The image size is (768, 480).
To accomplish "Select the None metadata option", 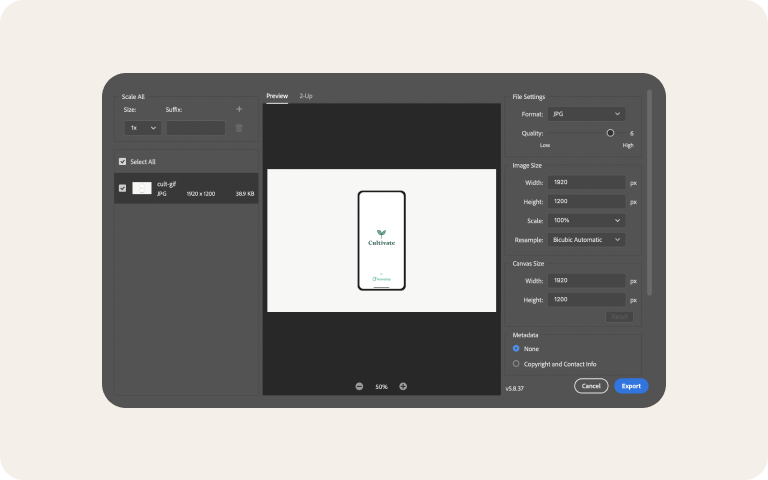I will coord(516,349).
